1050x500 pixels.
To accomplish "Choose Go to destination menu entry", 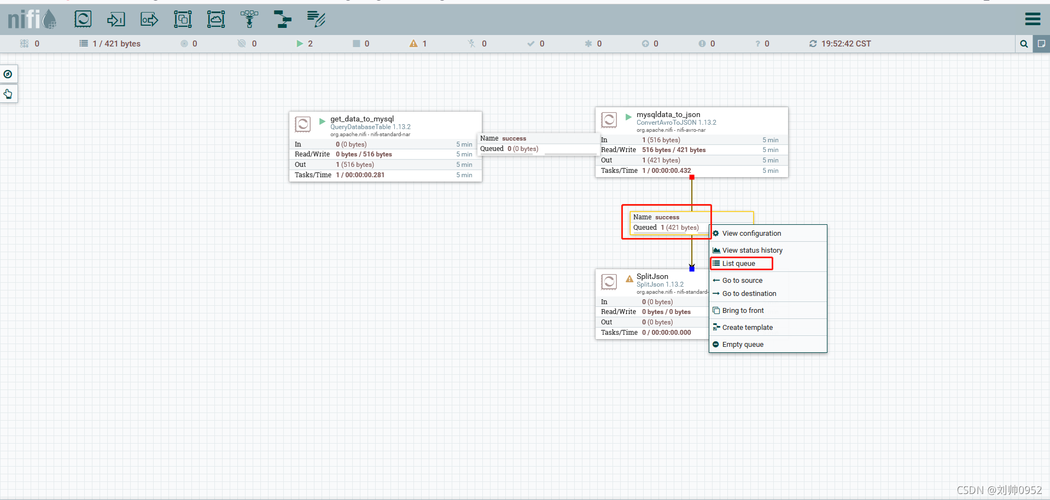I will tap(768, 294).
